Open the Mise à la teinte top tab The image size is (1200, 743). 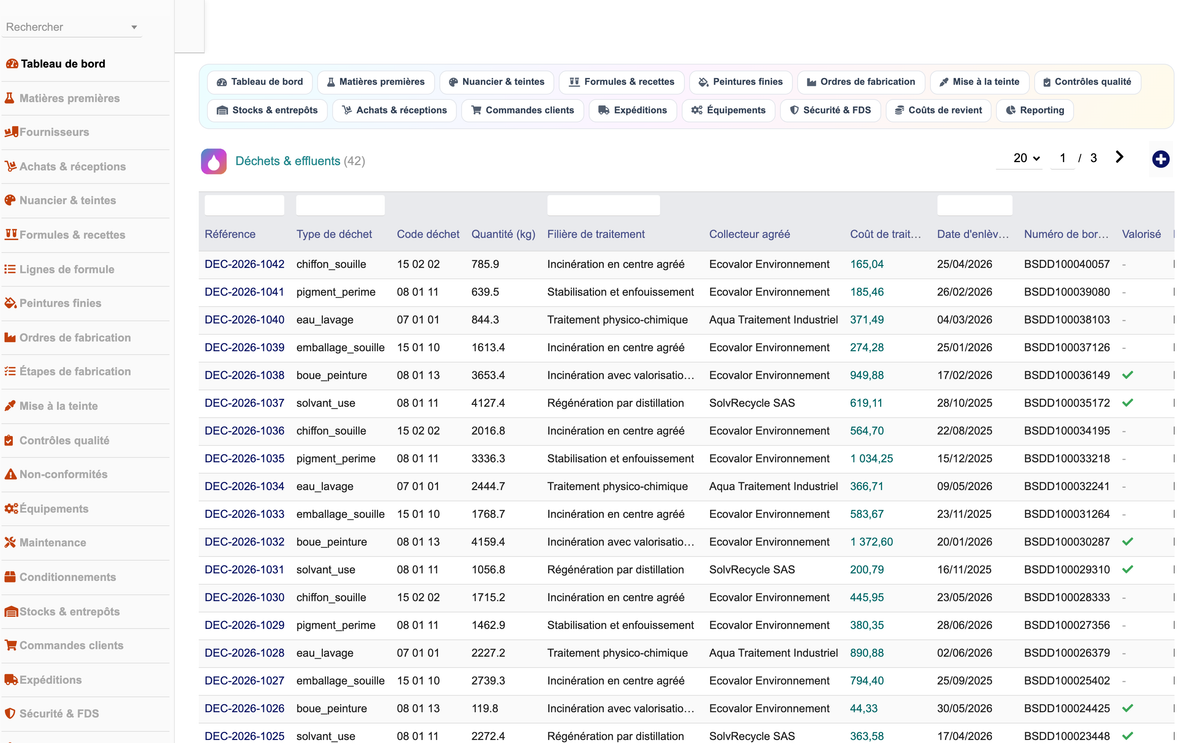(980, 82)
